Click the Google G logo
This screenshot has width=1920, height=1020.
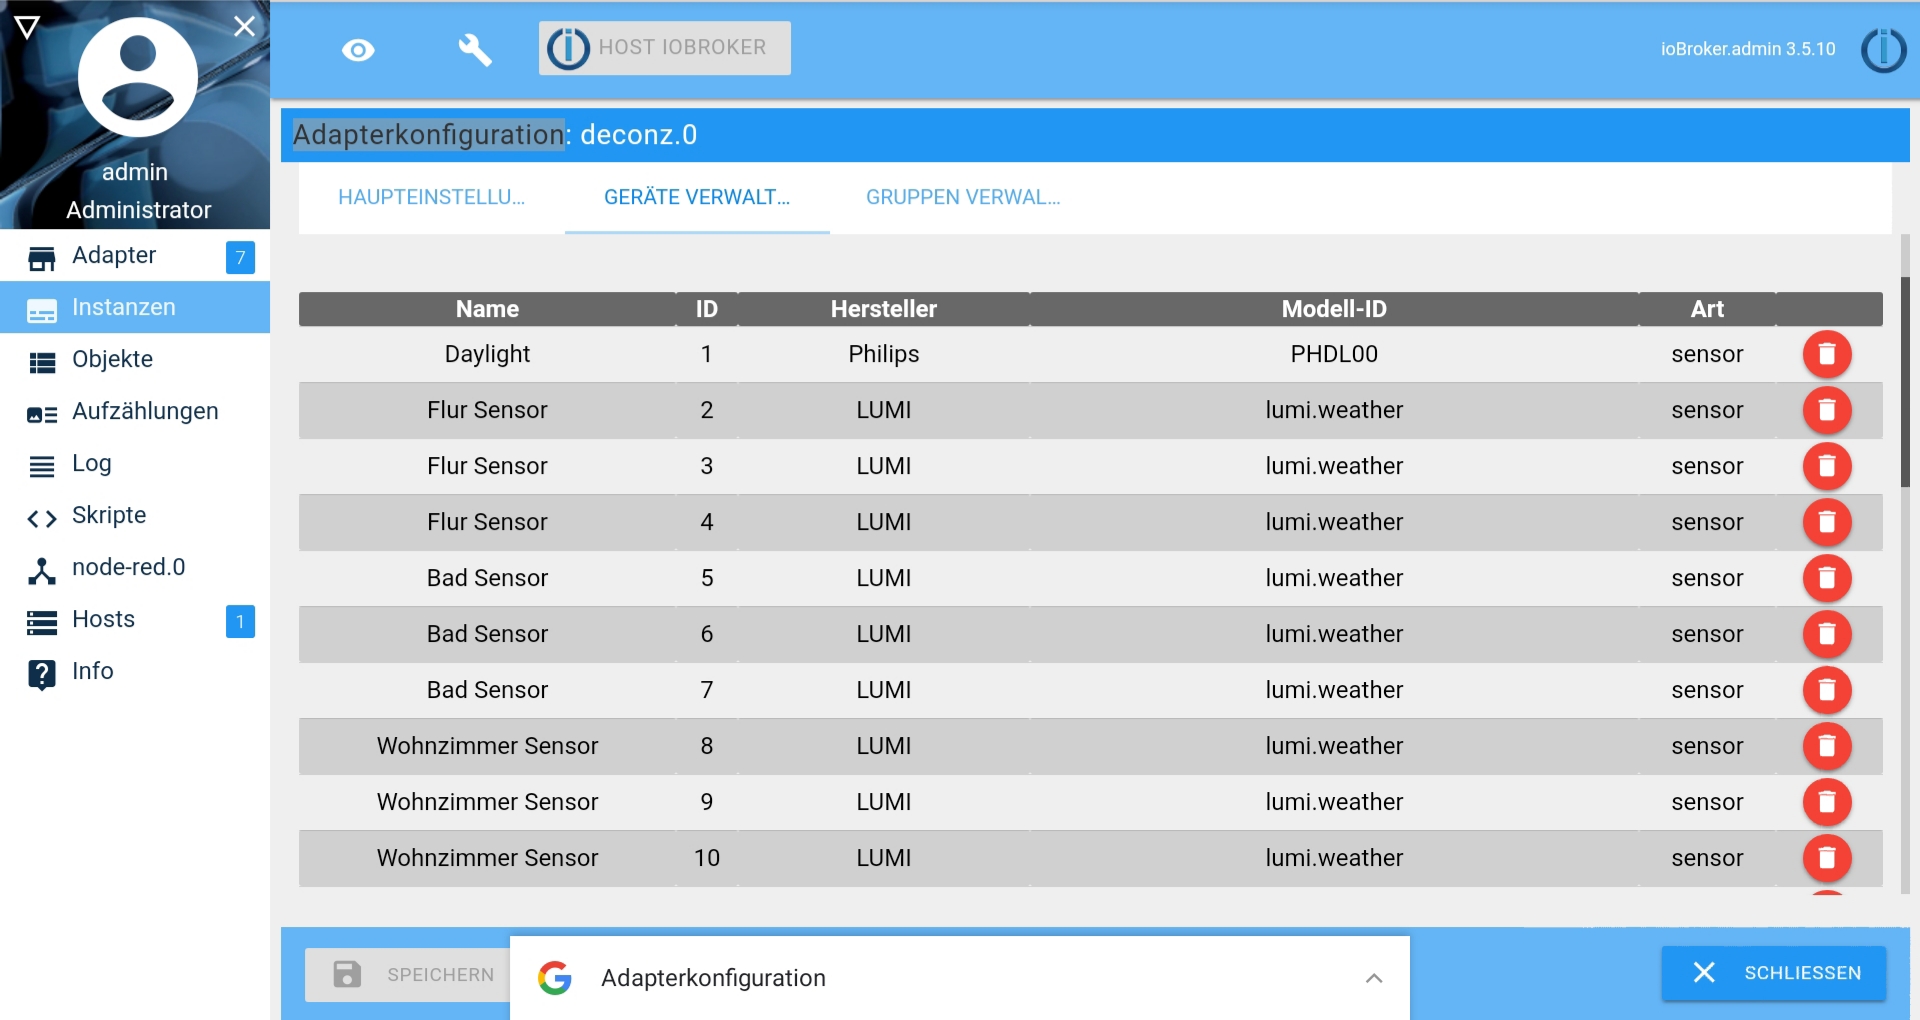click(555, 978)
